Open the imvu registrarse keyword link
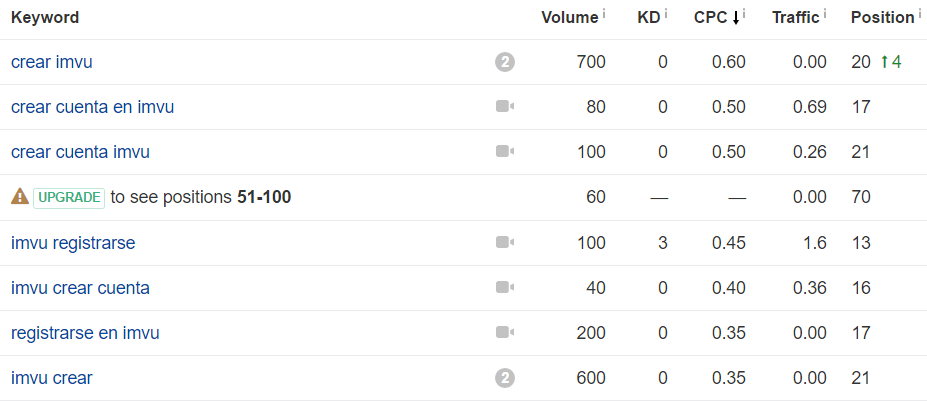927x401 pixels. point(73,242)
